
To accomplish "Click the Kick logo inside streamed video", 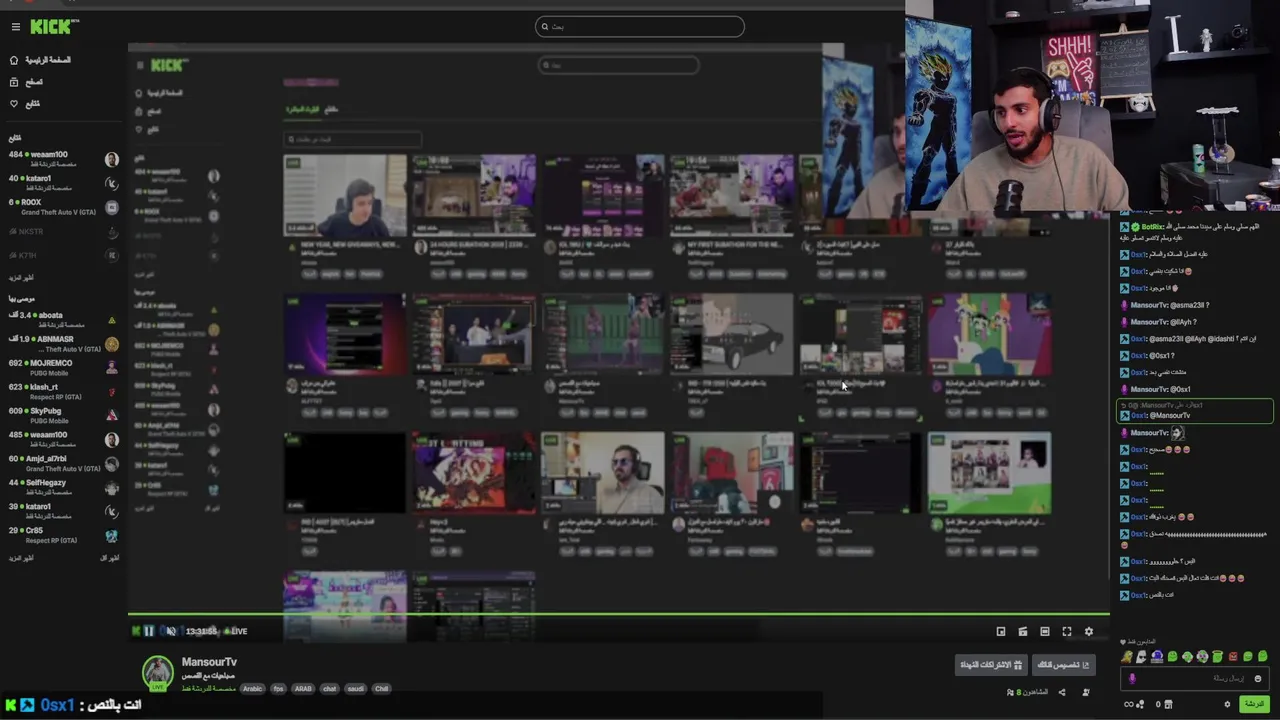I will pos(169,65).
